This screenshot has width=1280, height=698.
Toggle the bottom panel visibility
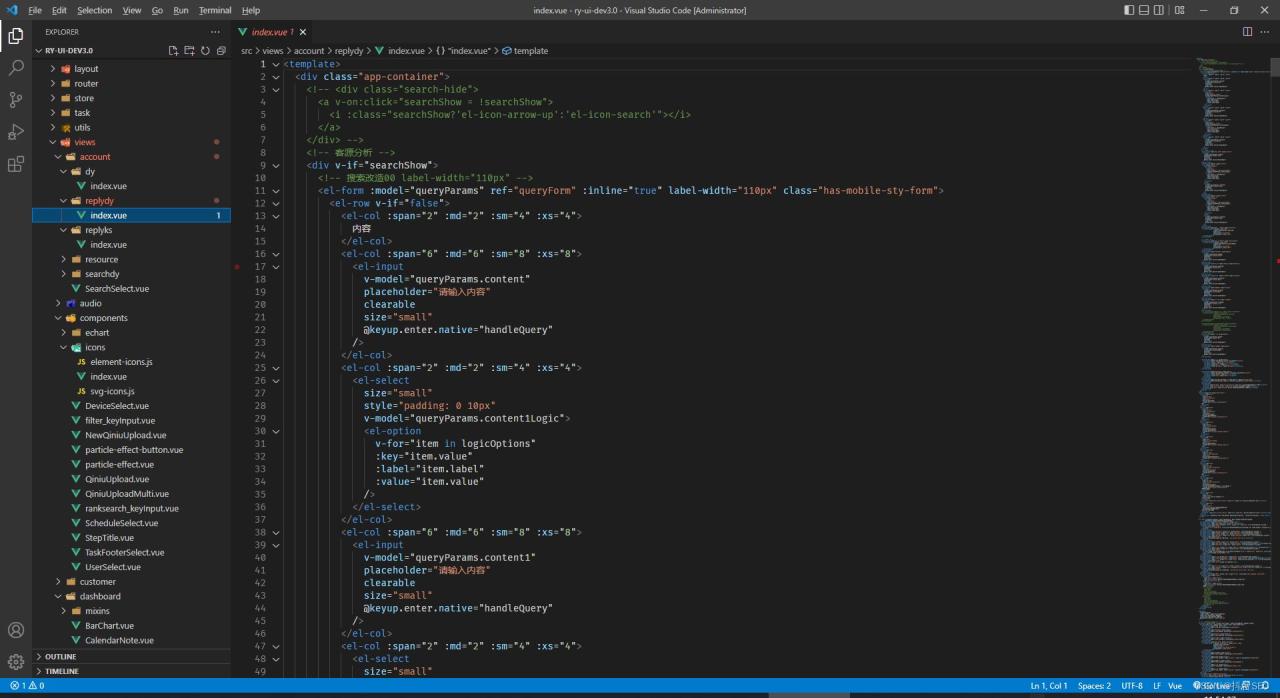click(1144, 10)
